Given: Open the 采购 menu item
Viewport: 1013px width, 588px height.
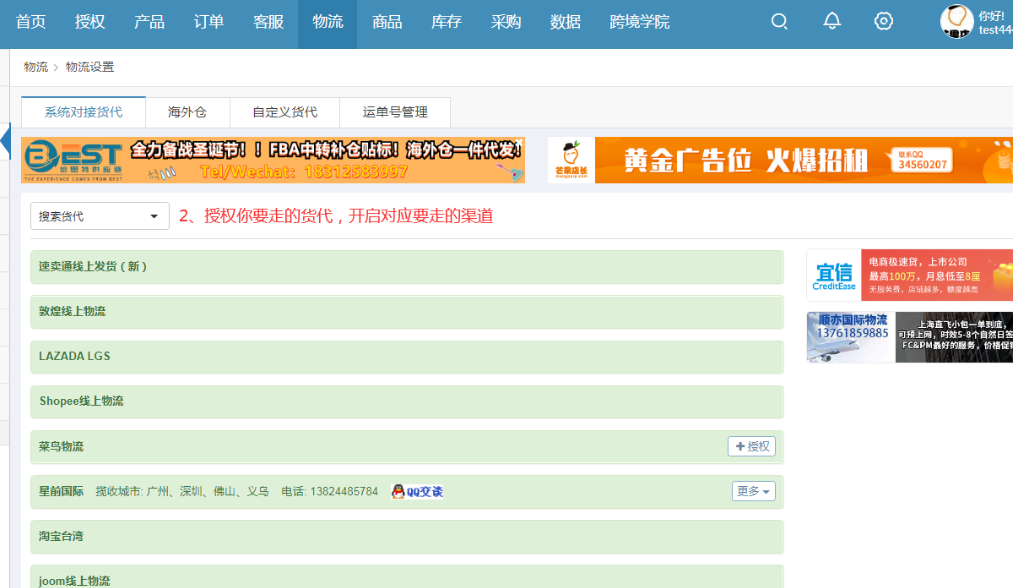Looking at the screenshot, I should pos(506,22).
